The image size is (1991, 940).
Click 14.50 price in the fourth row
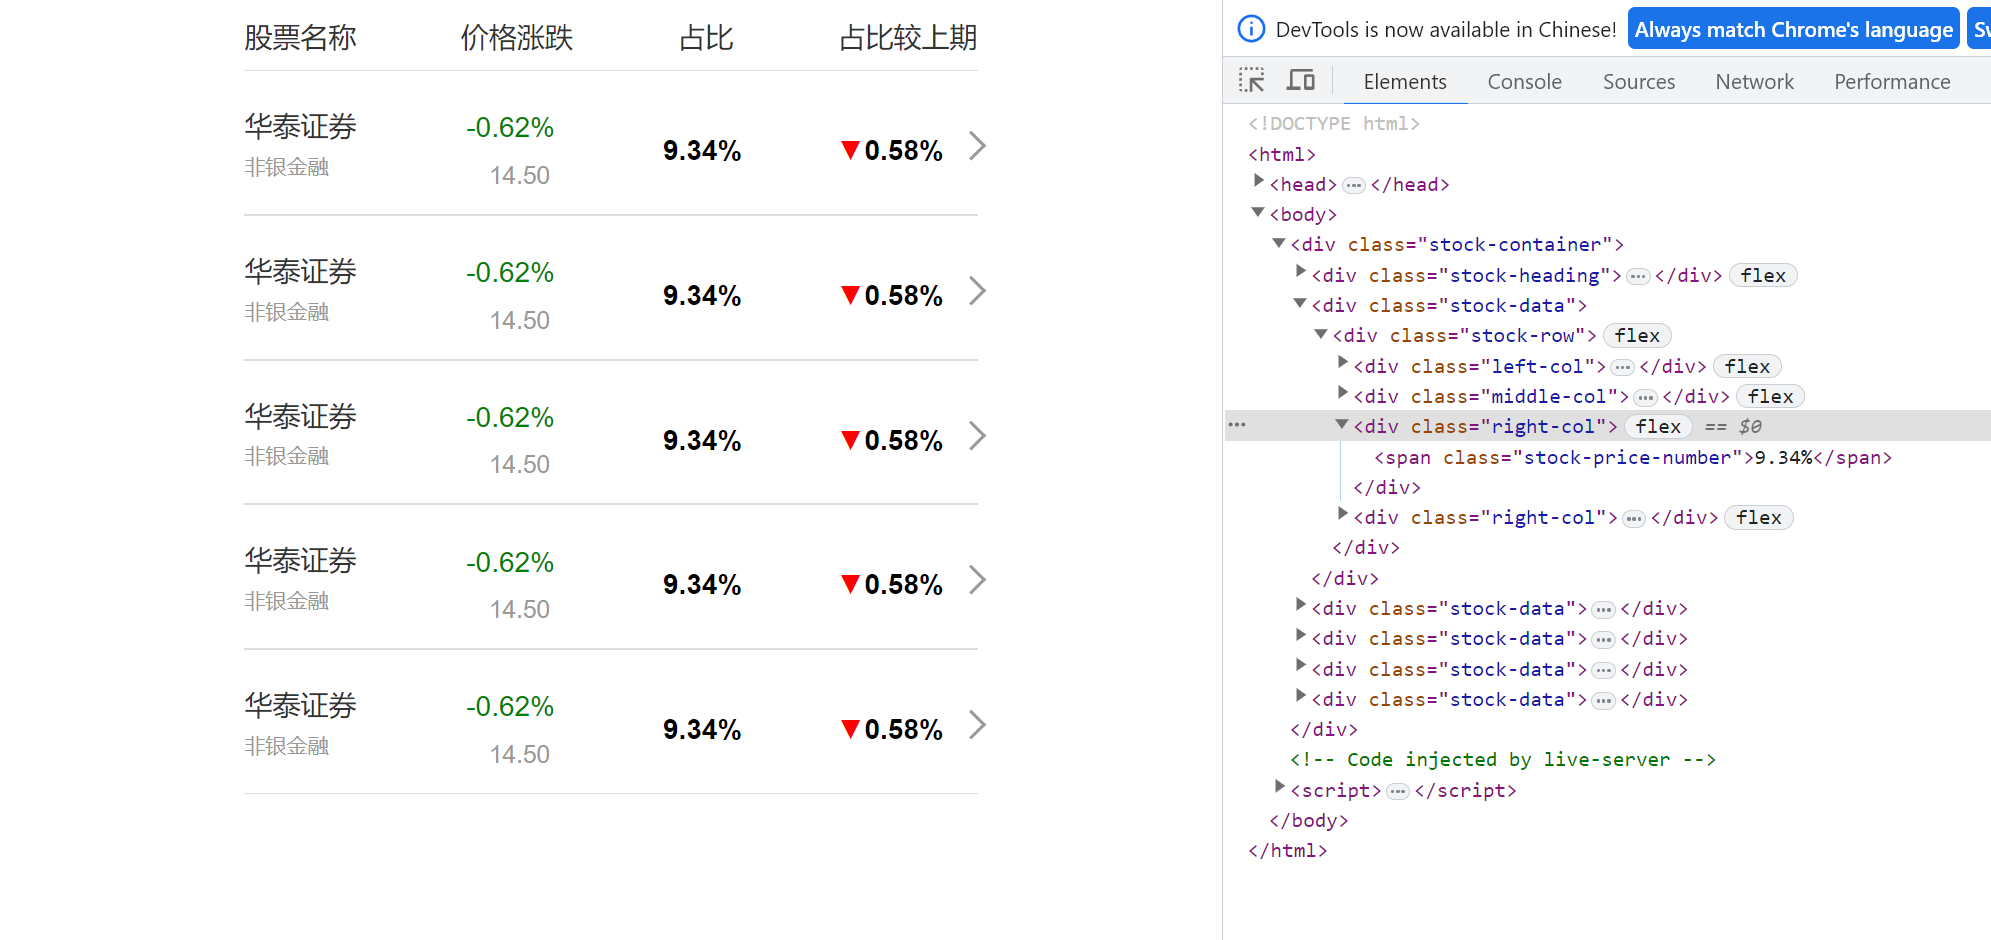(x=520, y=610)
